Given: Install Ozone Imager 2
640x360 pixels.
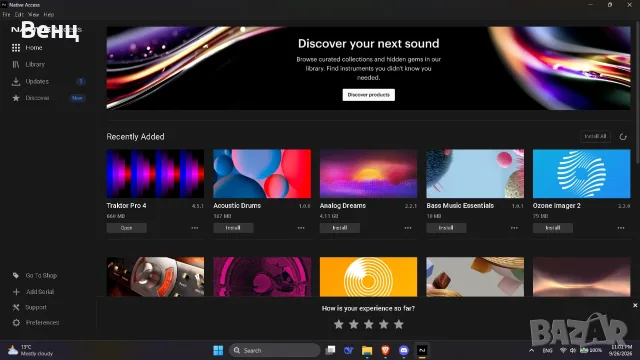Looking at the screenshot, I should coord(553,228).
